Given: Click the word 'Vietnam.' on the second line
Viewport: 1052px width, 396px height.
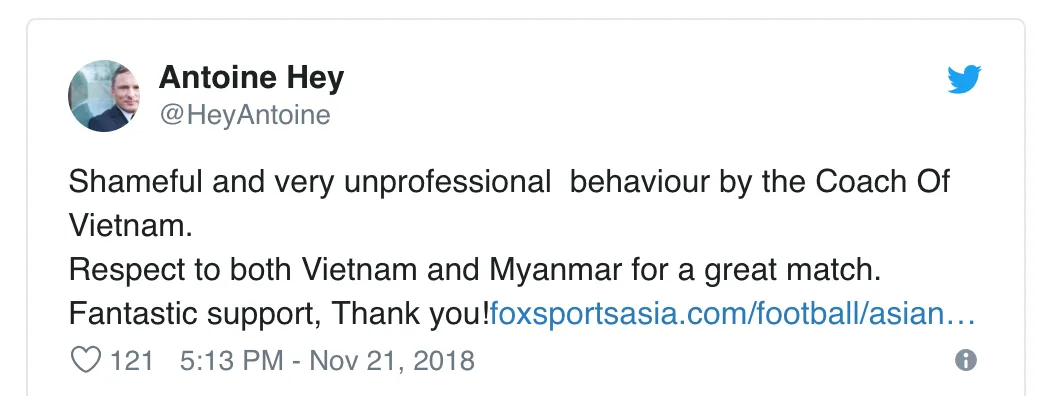Looking at the screenshot, I should [x=131, y=226].
